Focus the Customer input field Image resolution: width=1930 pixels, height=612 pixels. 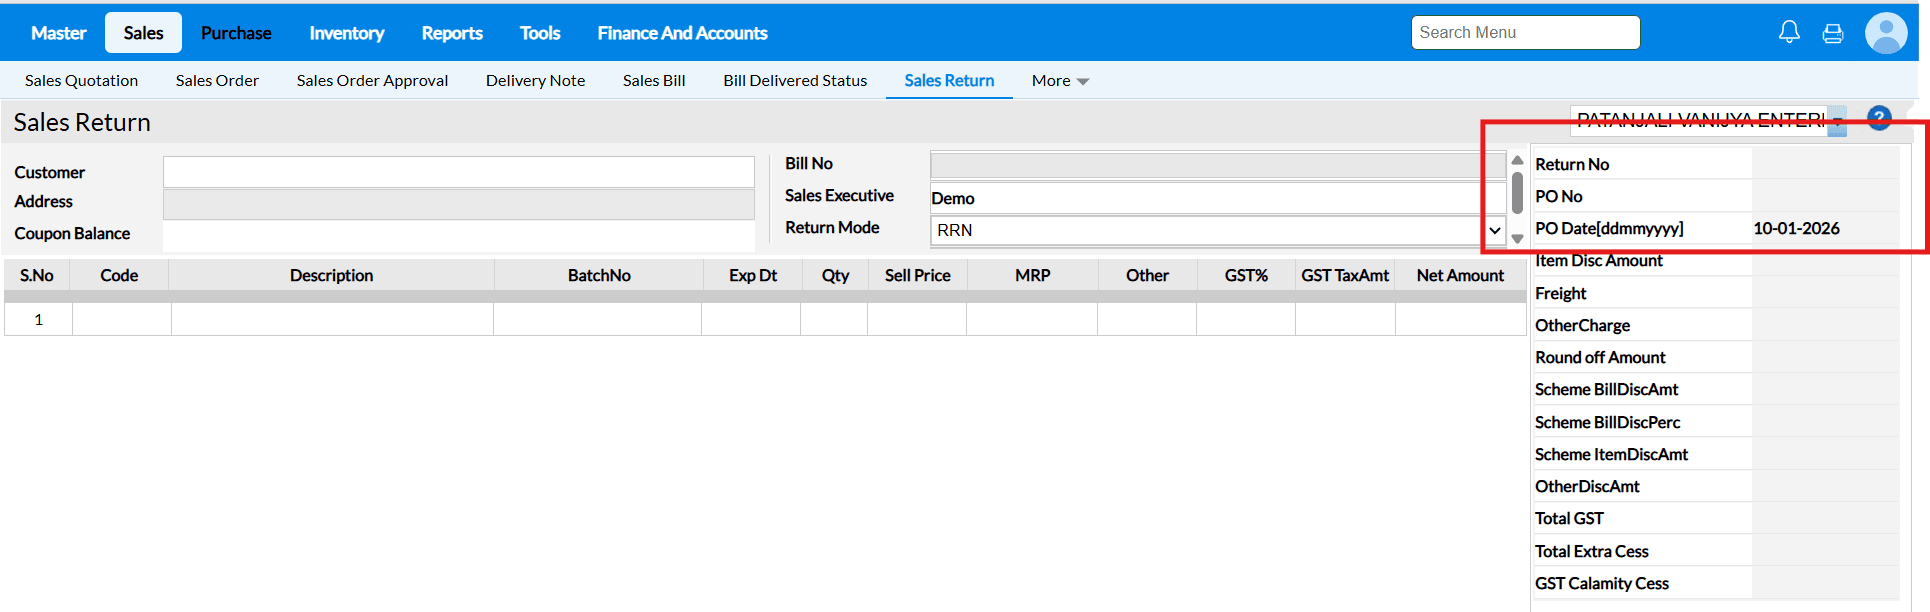(x=458, y=172)
